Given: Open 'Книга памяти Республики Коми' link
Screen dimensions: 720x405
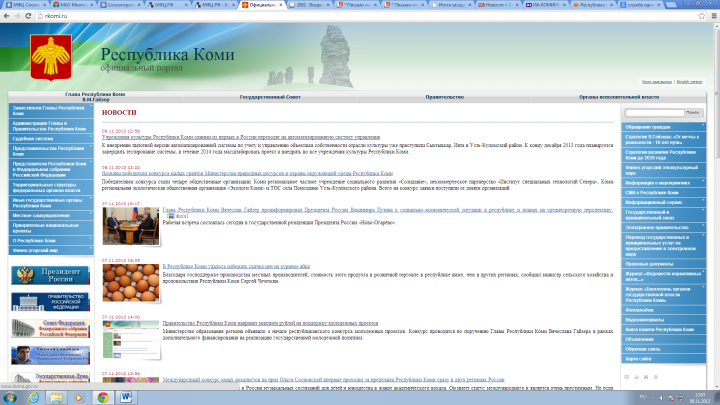Looking at the screenshot, I should tap(664, 329).
